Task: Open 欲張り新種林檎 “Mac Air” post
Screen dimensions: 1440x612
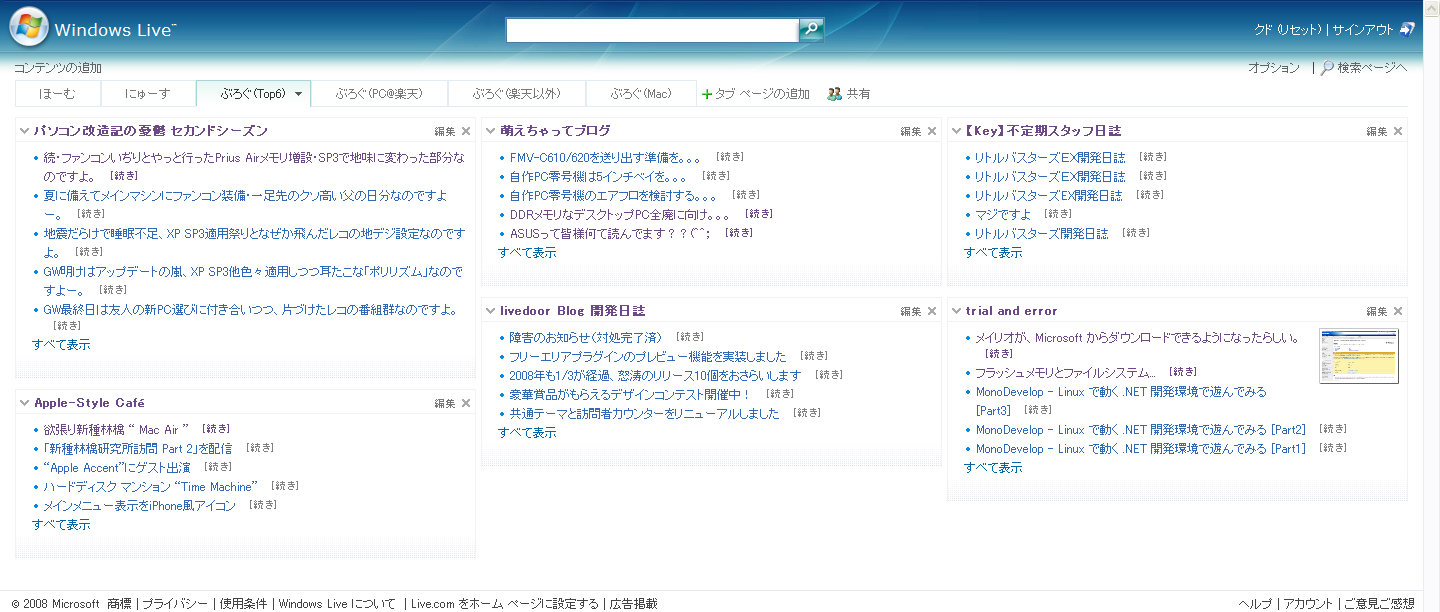Action: tap(116, 430)
